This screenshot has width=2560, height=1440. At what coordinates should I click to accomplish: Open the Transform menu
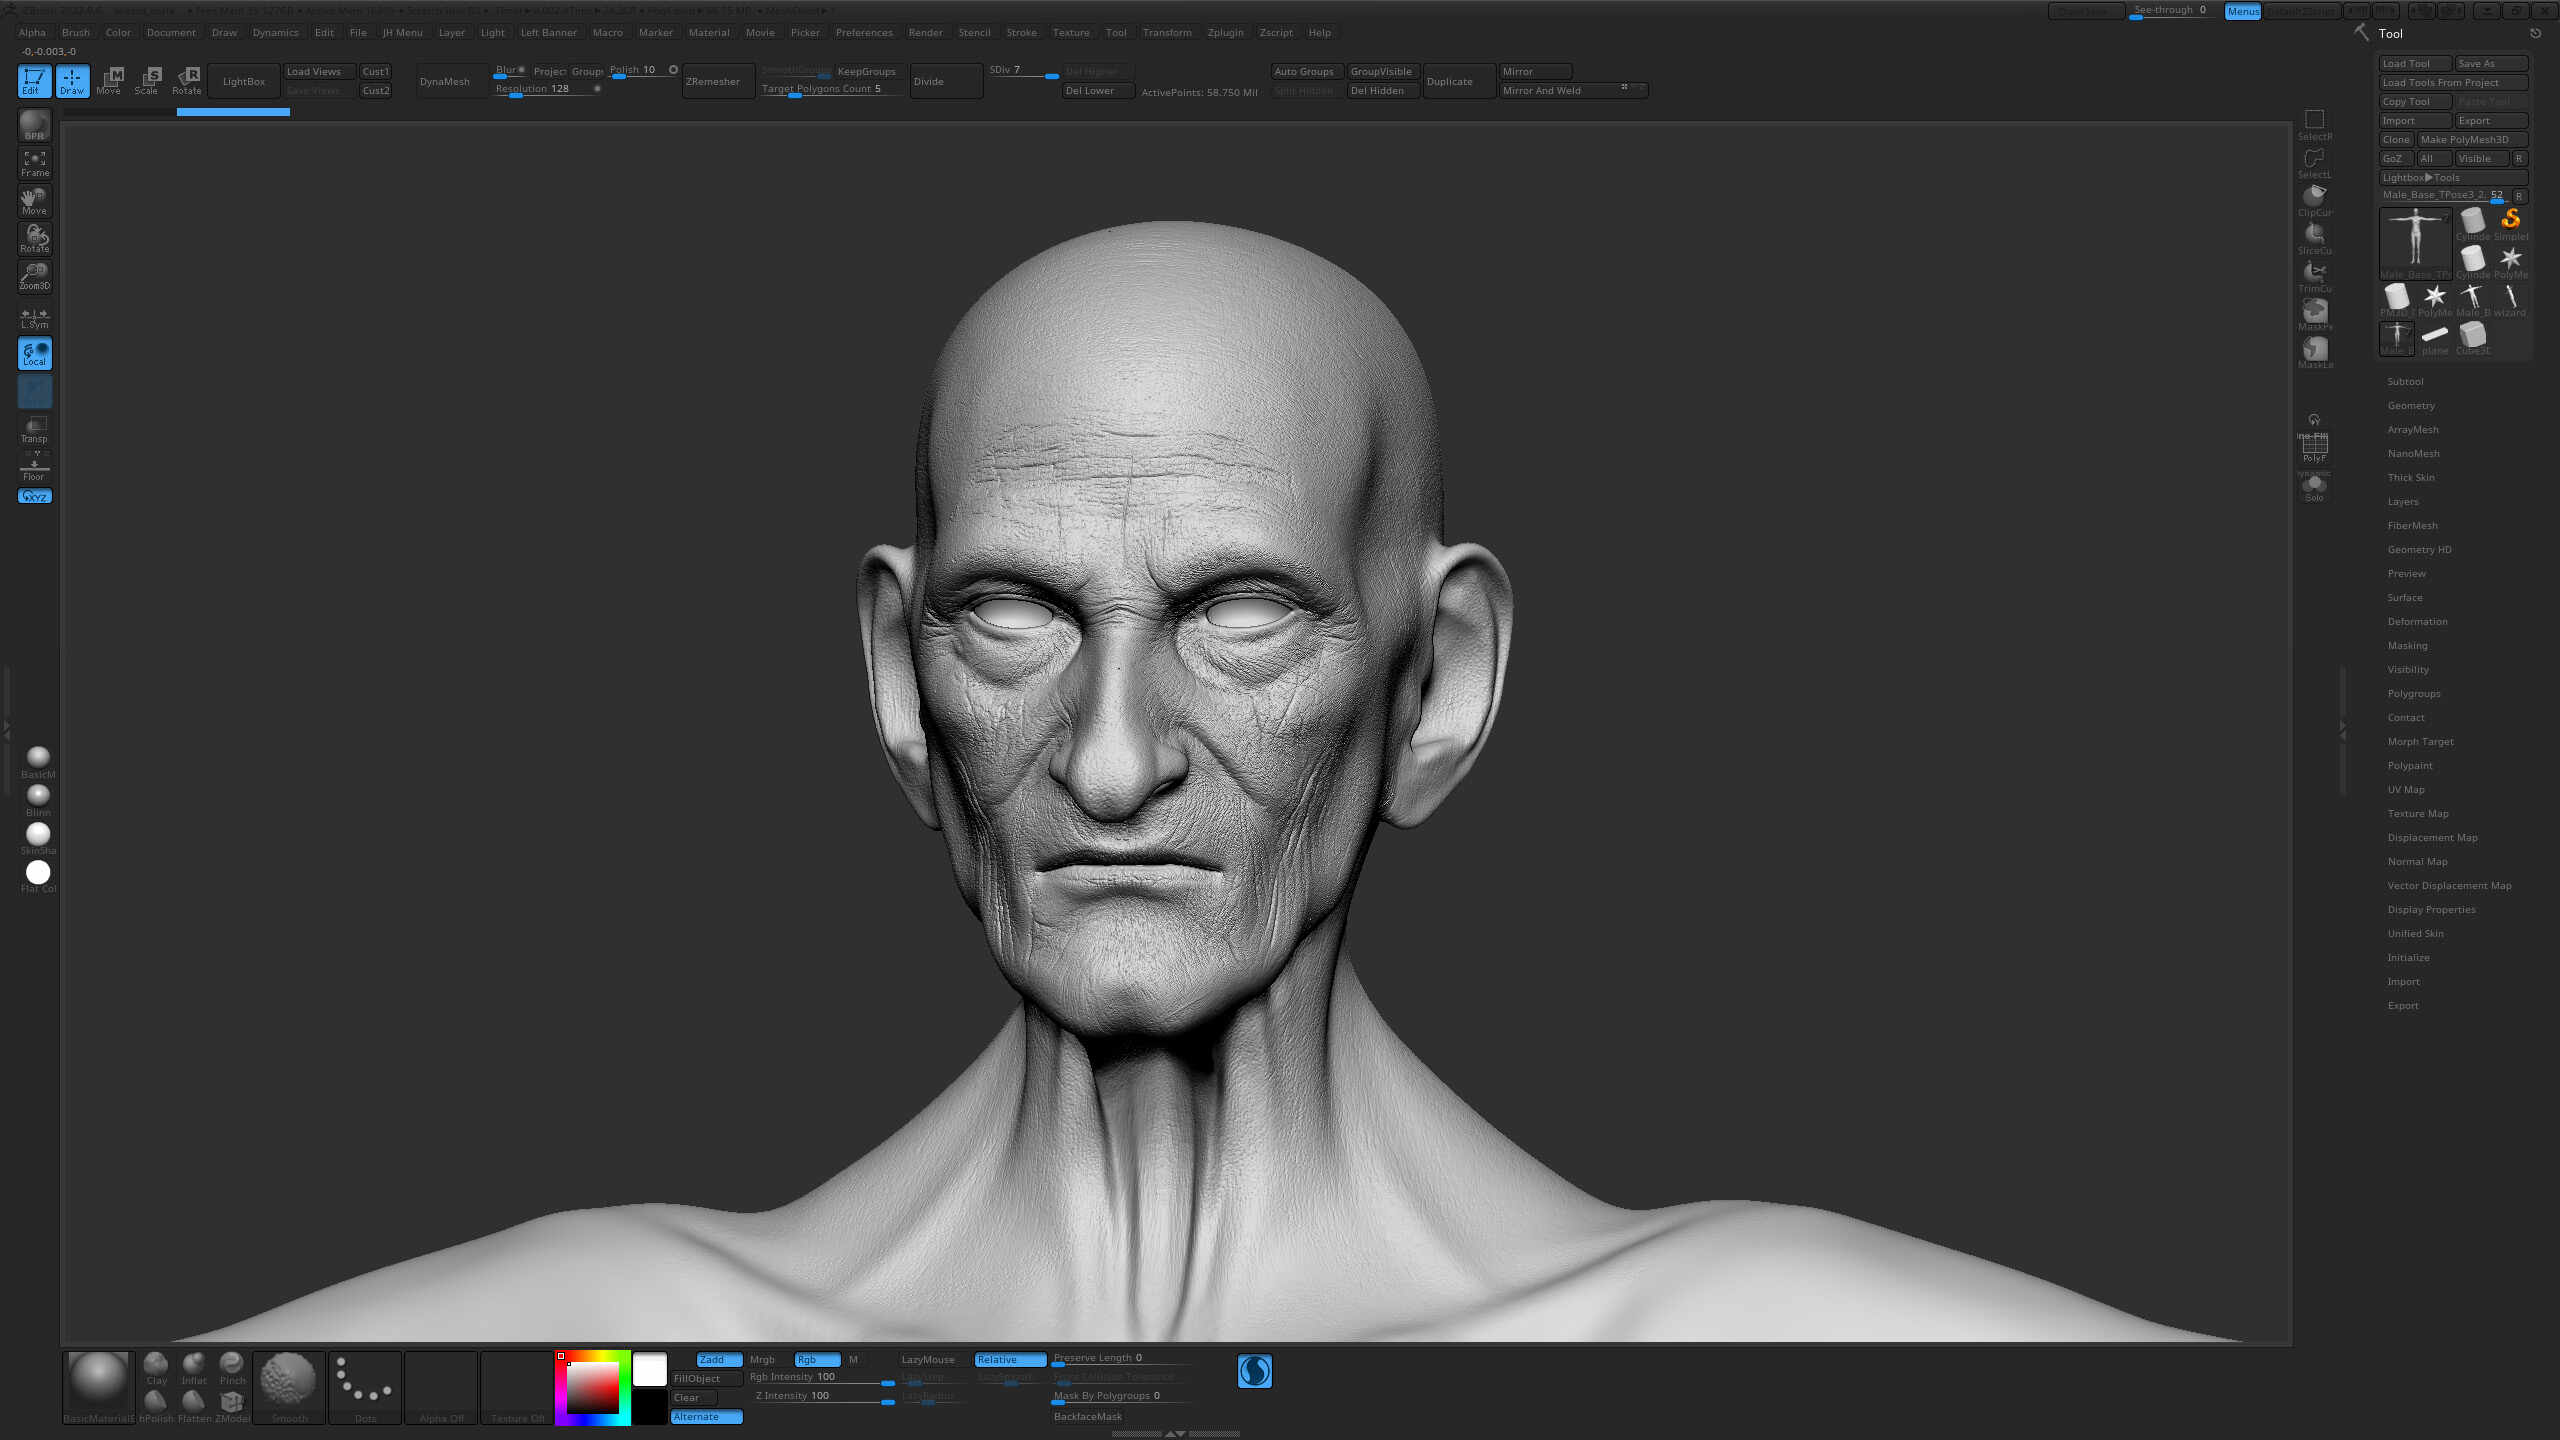(x=1167, y=32)
